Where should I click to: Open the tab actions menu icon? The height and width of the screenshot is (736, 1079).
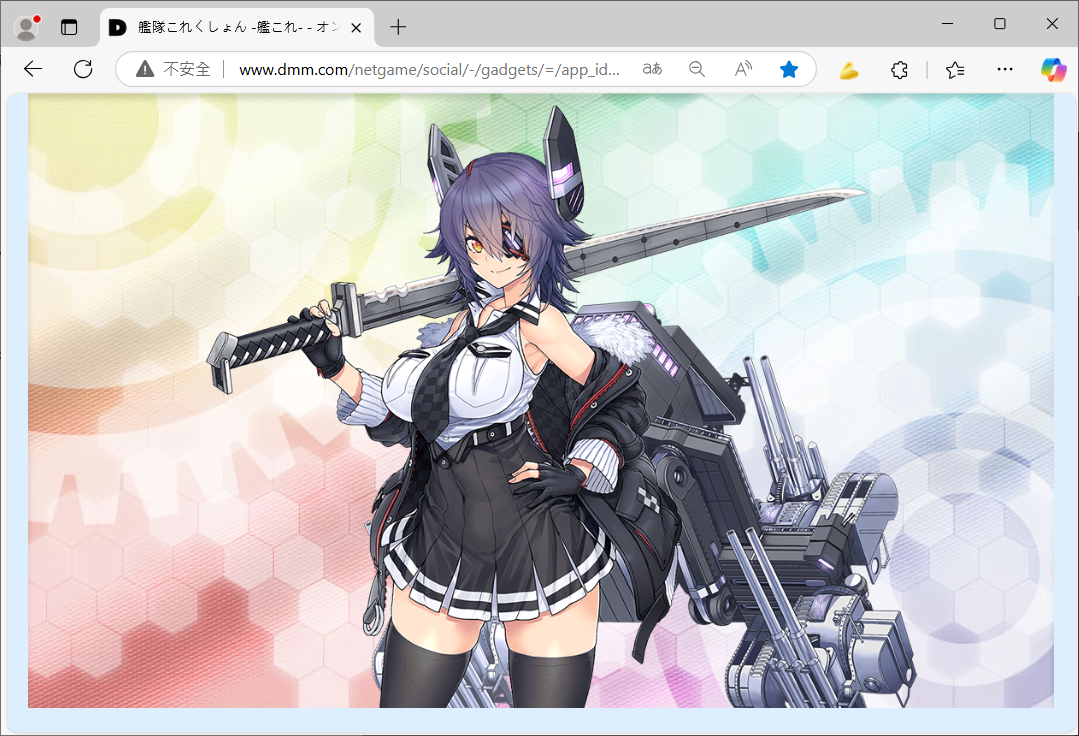pos(69,28)
